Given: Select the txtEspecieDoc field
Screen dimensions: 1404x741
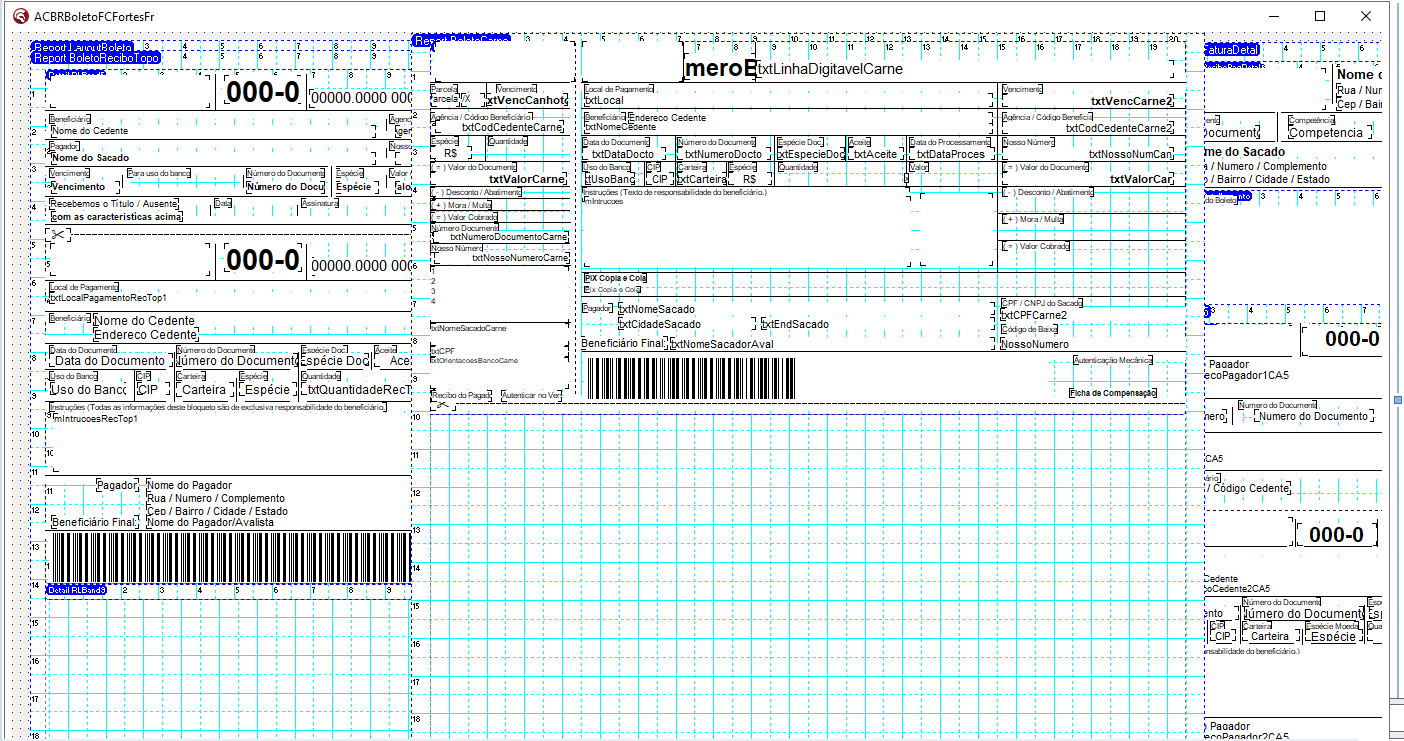Looking at the screenshot, I should [812, 155].
